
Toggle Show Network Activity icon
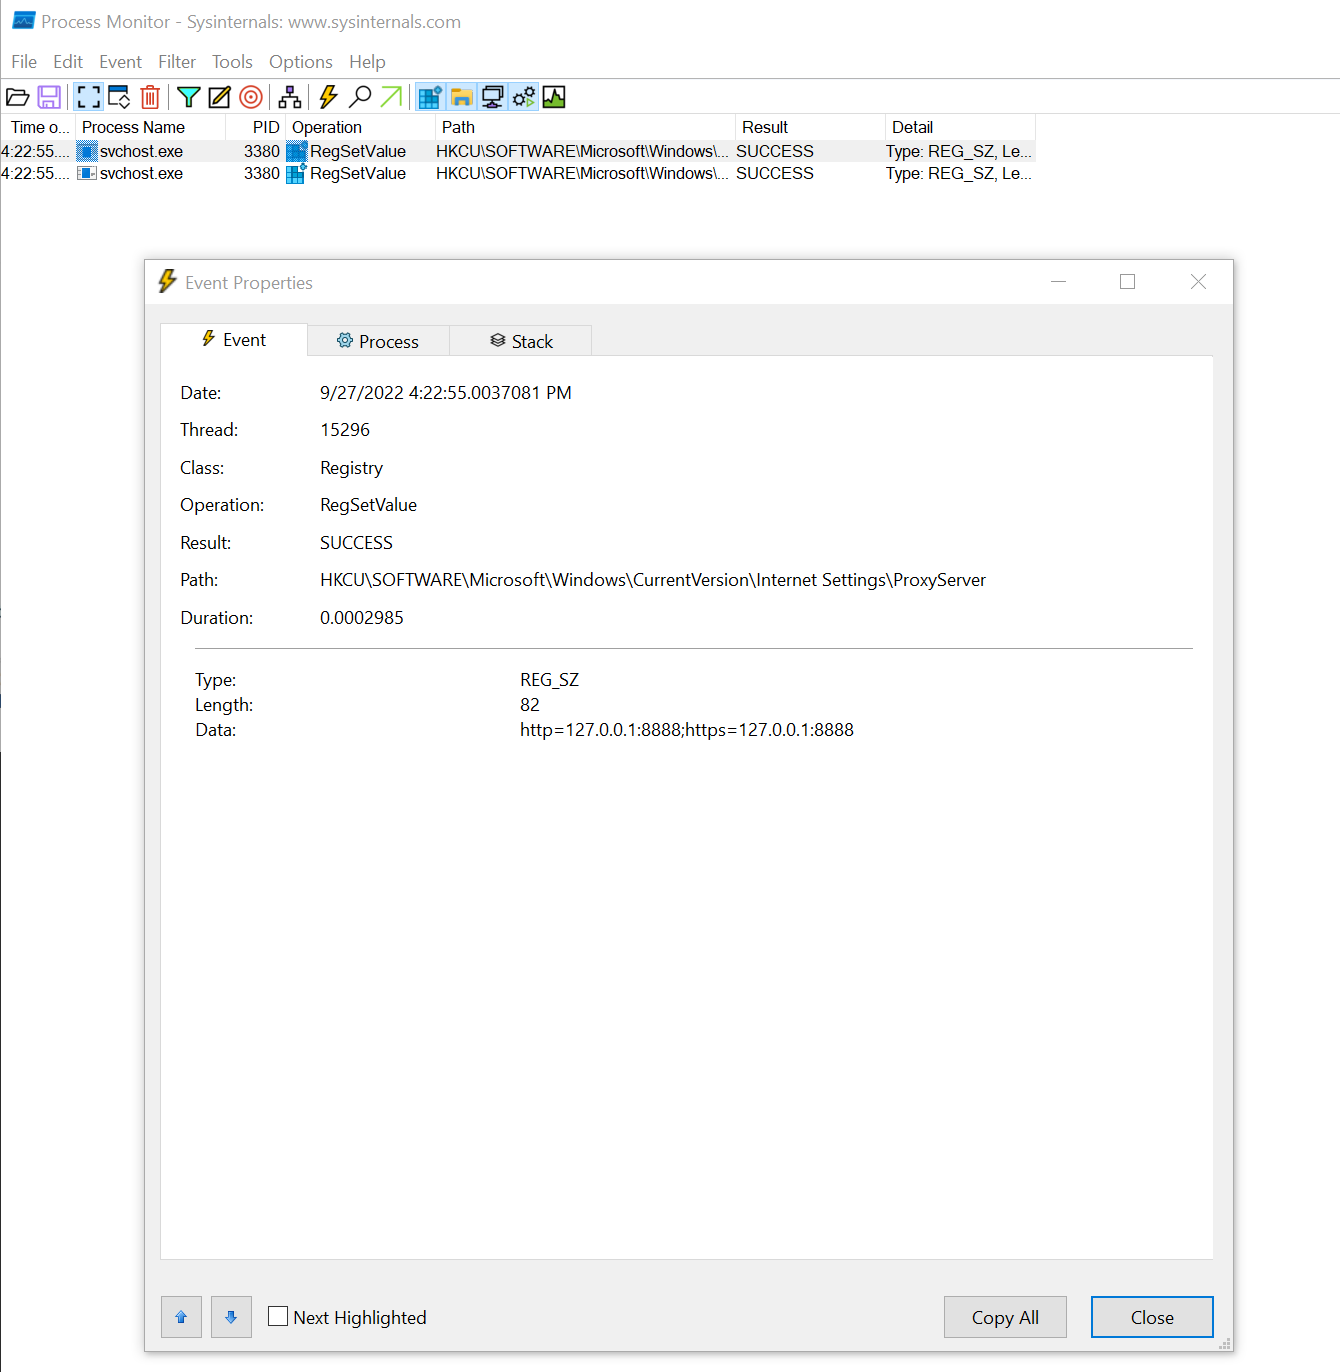pos(491,97)
